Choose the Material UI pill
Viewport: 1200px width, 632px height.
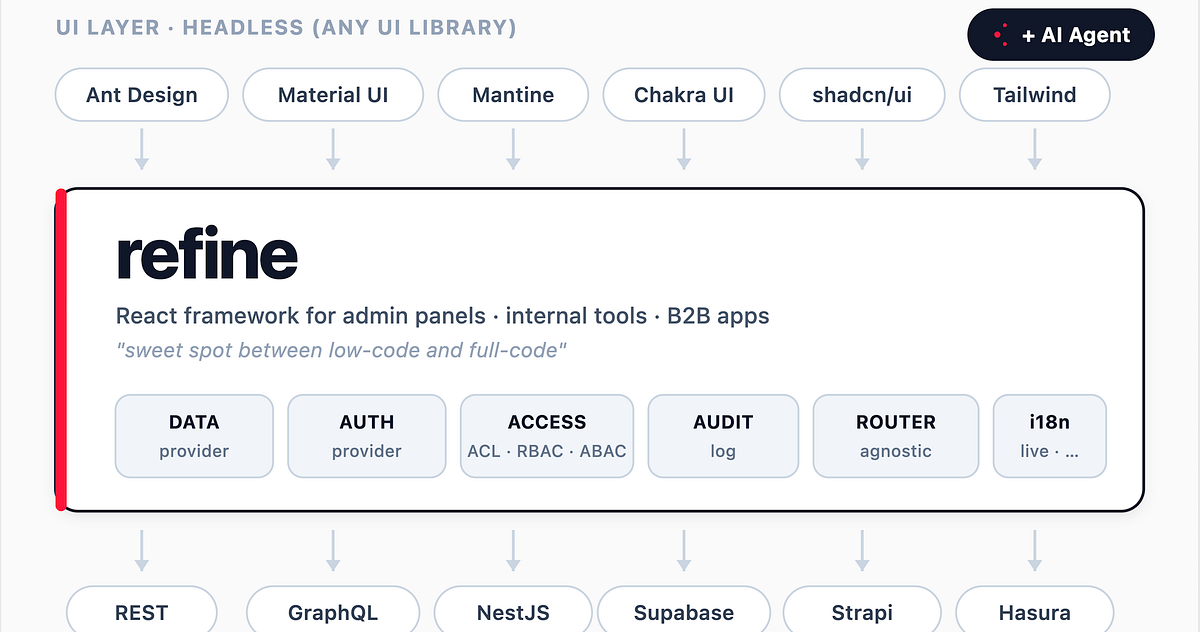tap(333, 95)
